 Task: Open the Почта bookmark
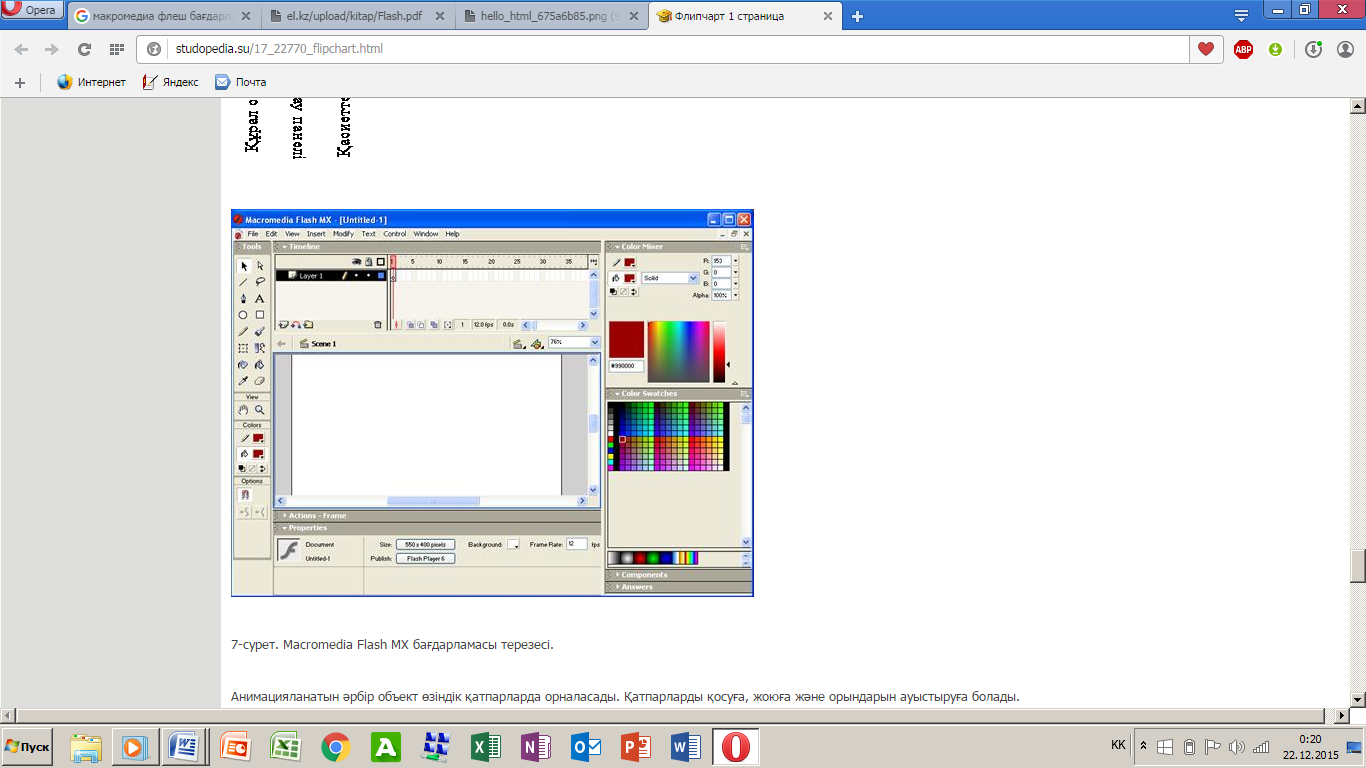[x=241, y=82]
